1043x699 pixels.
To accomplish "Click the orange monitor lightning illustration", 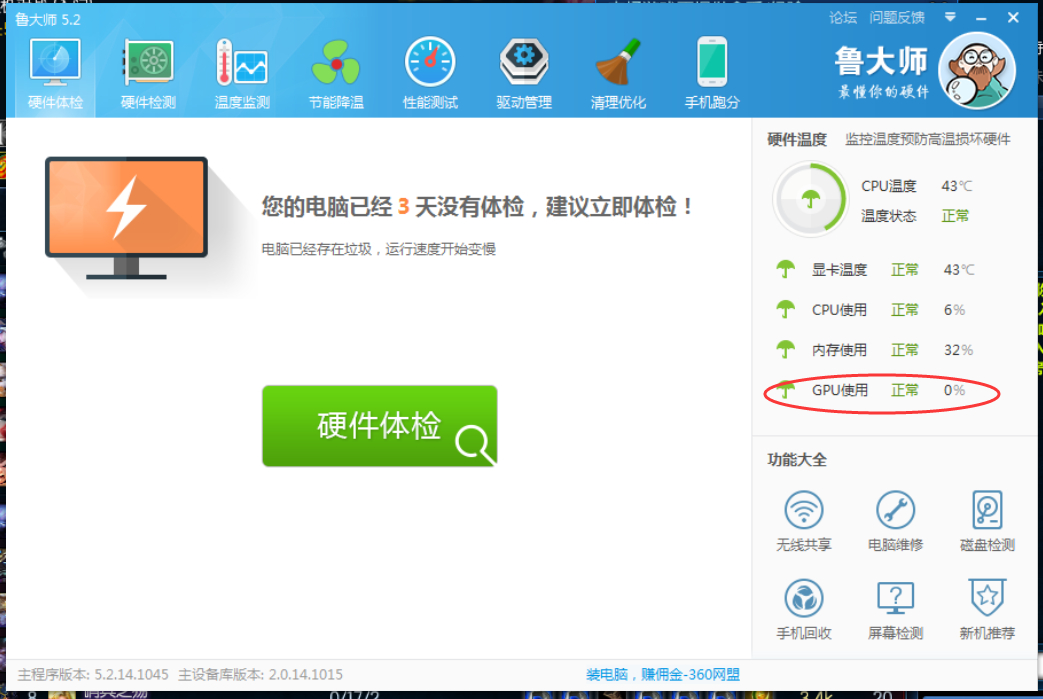I will 126,218.
